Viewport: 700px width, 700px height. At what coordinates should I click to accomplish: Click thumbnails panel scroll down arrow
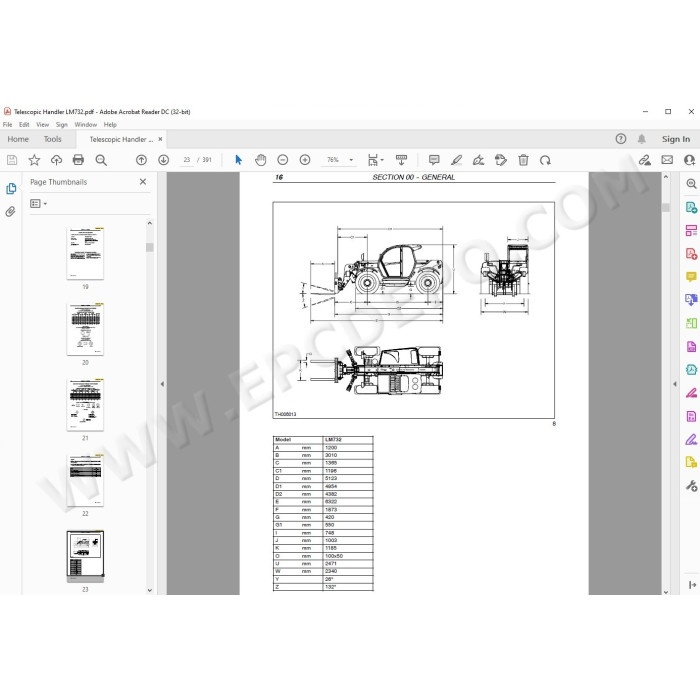click(x=150, y=590)
